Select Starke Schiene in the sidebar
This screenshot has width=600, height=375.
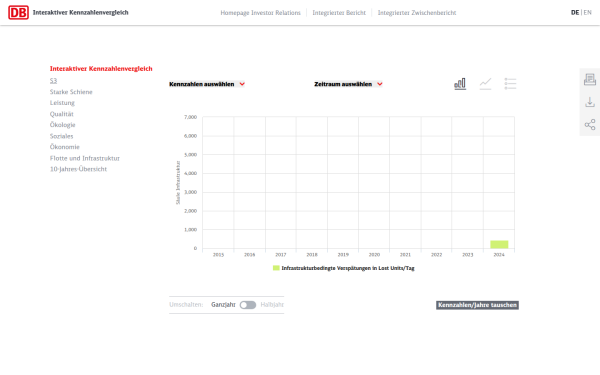tap(71, 92)
